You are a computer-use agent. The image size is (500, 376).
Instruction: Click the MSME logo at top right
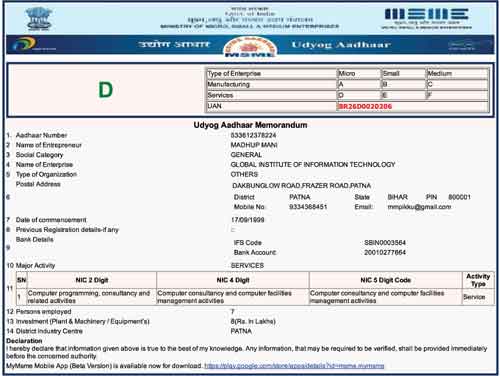click(427, 19)
